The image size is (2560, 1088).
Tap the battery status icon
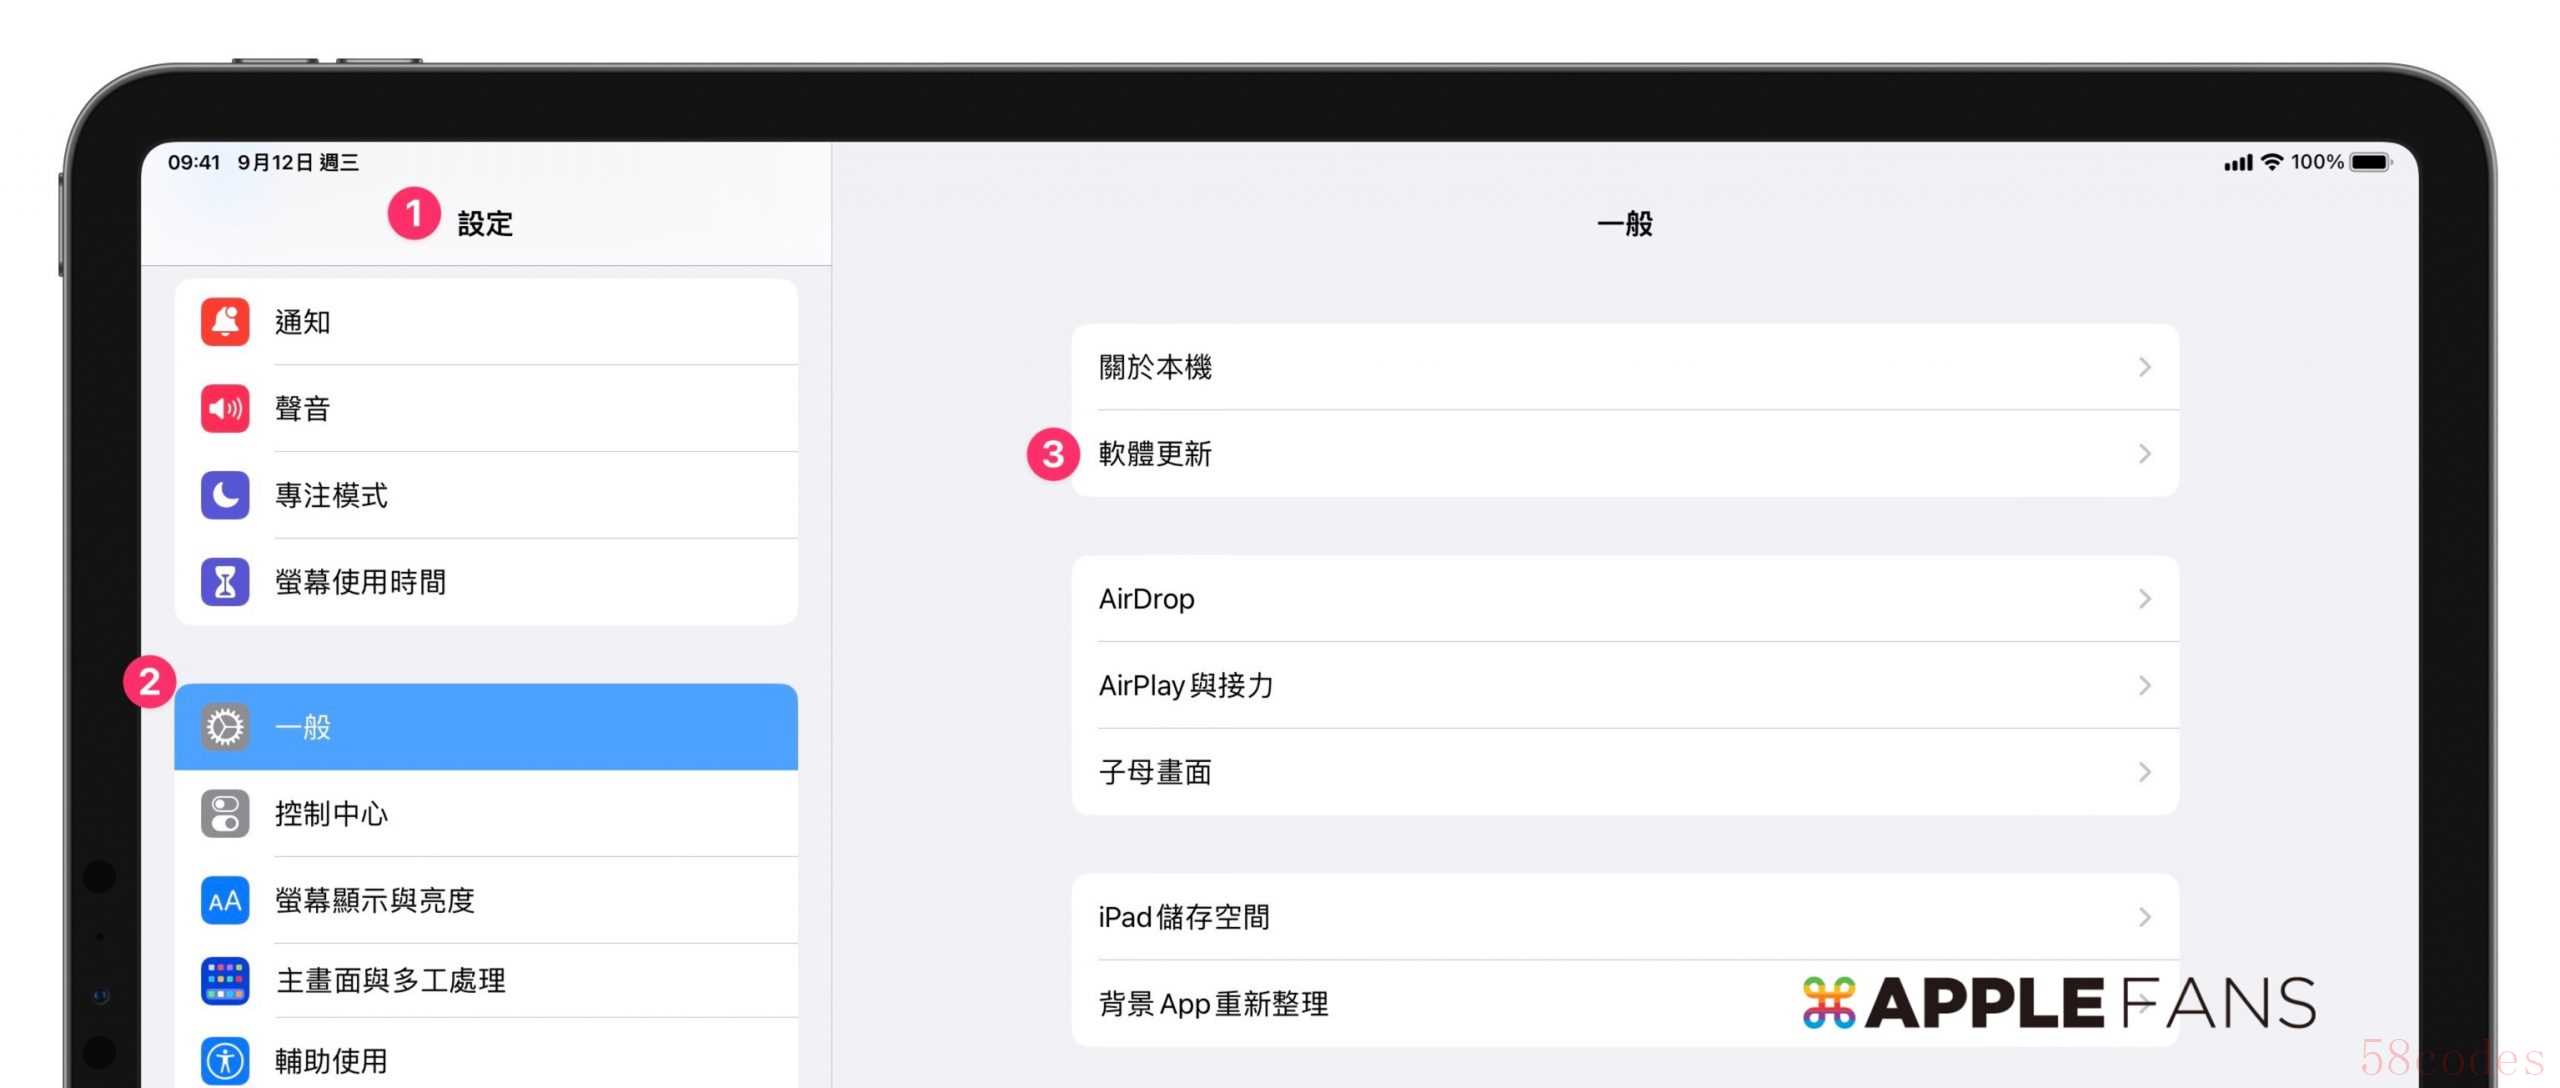point(2370,162)
